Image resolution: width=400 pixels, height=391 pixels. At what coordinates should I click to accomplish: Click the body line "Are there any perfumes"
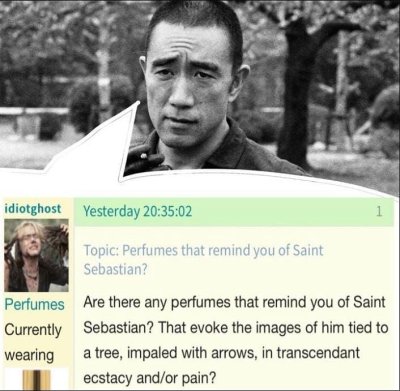point(156,303)
